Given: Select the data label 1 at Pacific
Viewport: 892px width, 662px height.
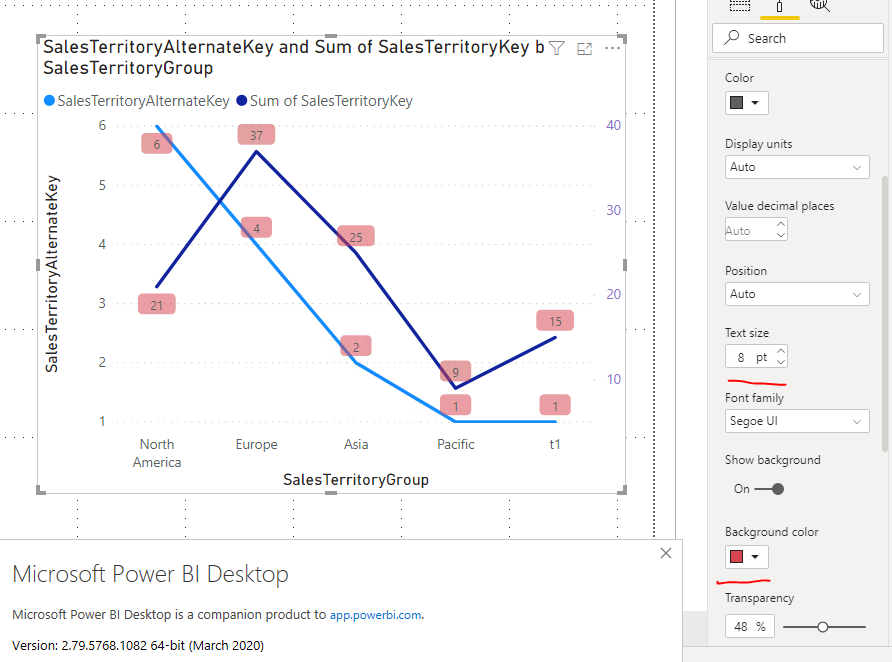Looking at the screenshot, I should (x=456, y=406).
